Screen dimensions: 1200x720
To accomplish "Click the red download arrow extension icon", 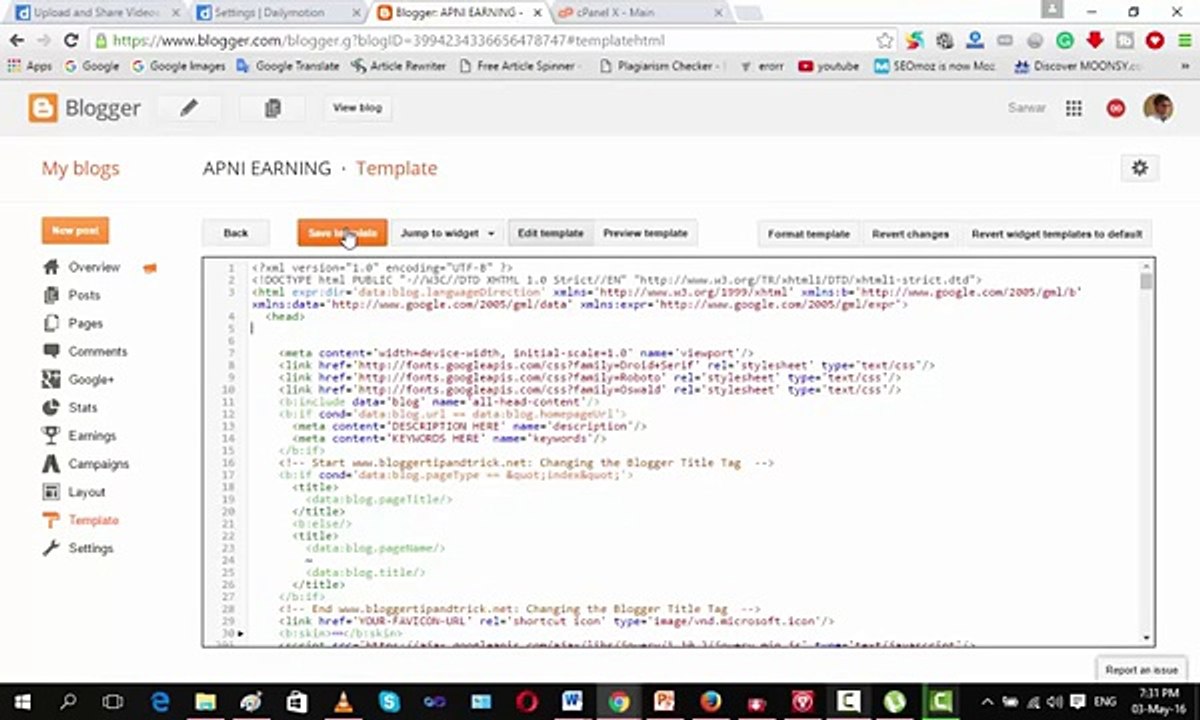I will 1095,41.
